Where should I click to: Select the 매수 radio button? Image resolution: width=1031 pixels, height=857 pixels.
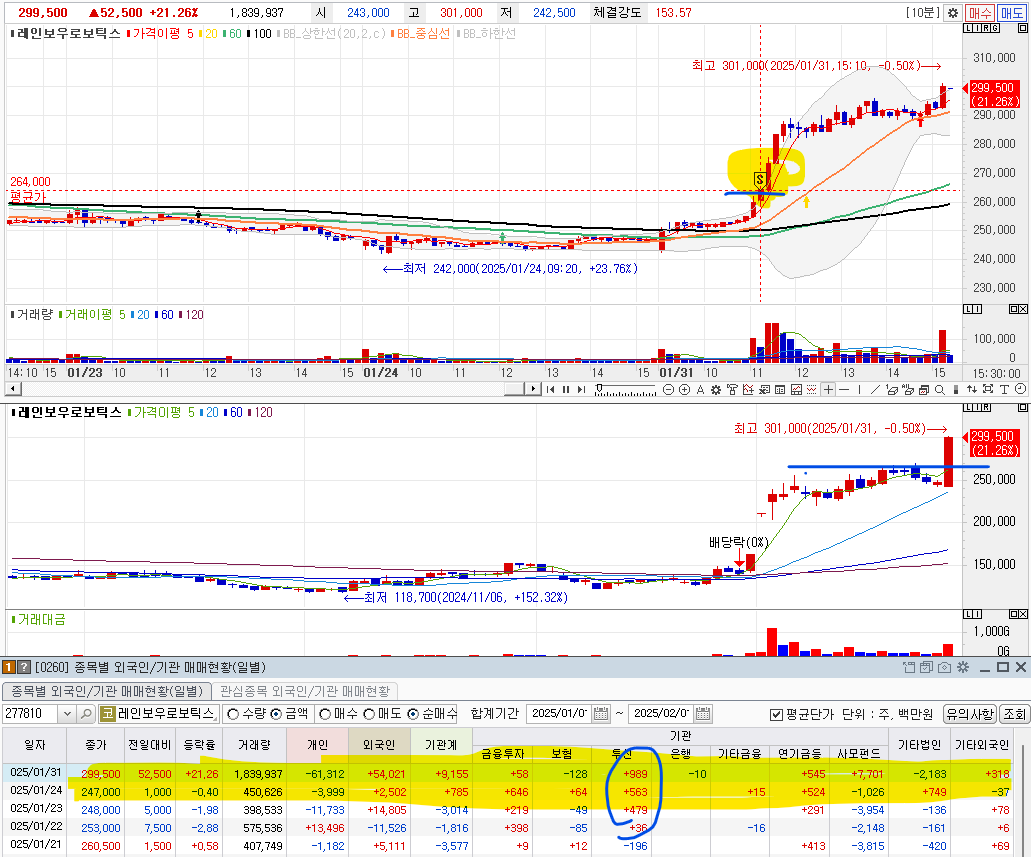pyautogui.click(x=325, y=714)
